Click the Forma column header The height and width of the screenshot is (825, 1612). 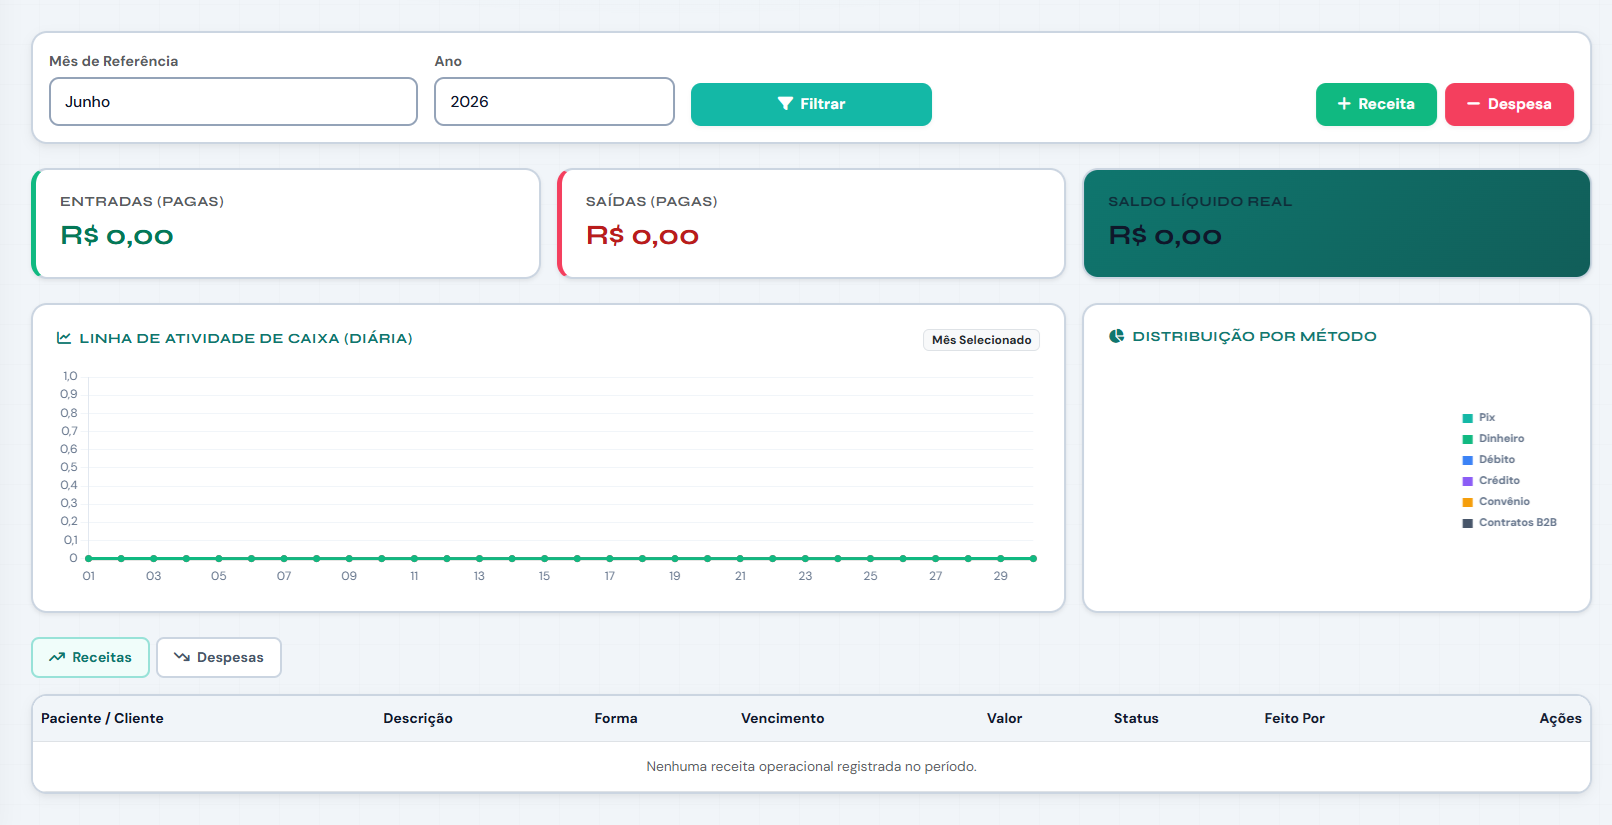(616, 718)
